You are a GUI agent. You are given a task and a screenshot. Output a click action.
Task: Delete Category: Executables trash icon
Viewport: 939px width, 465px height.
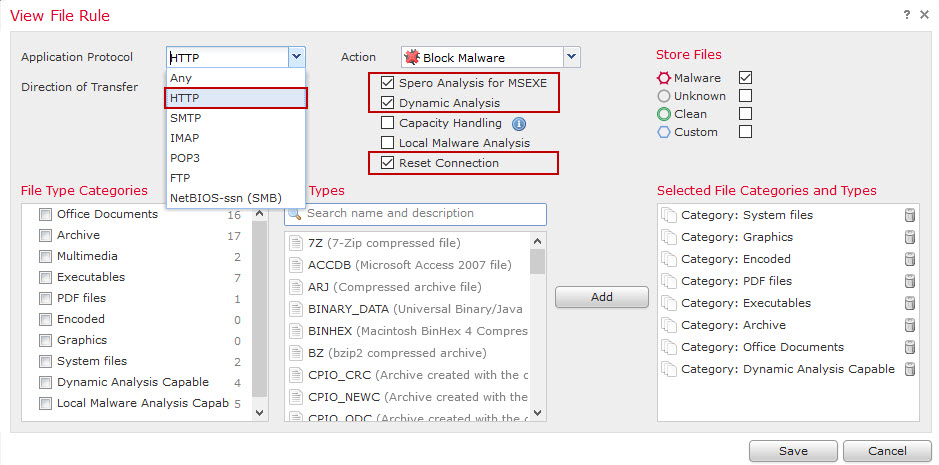[910, 303]
